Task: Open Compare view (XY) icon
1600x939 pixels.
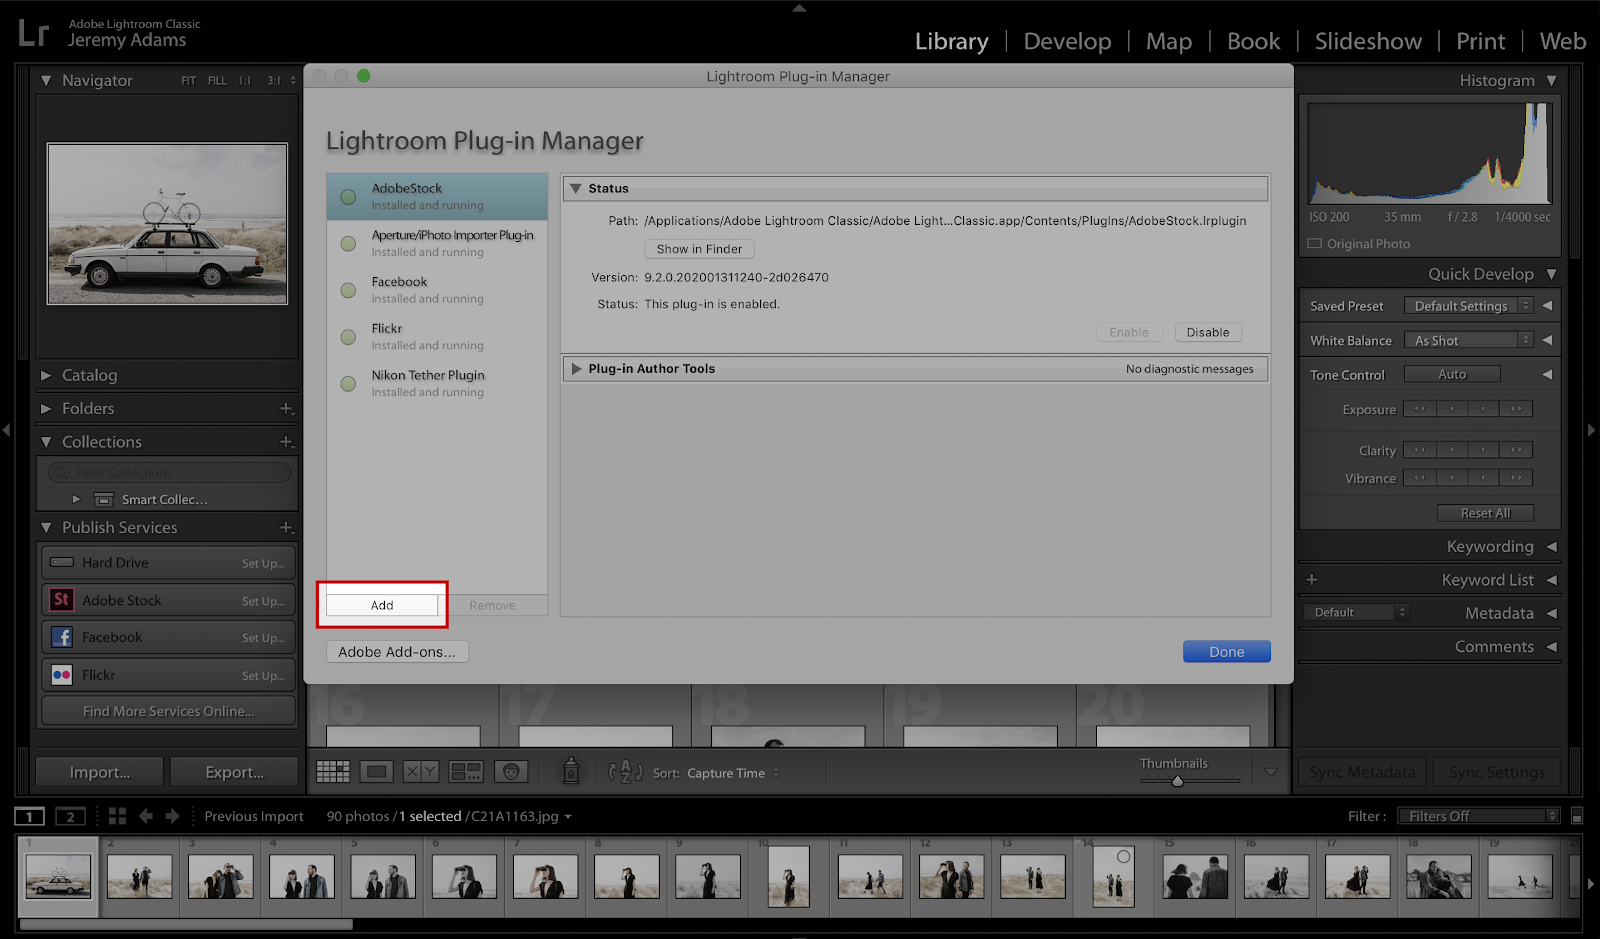Action: point(421,771)
